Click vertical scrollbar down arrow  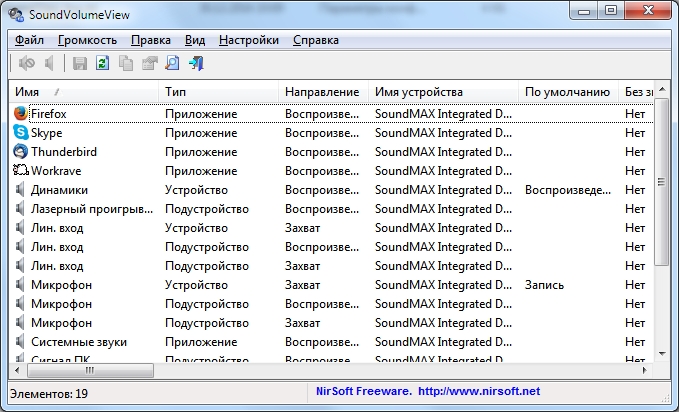click(x=662, y=354)
